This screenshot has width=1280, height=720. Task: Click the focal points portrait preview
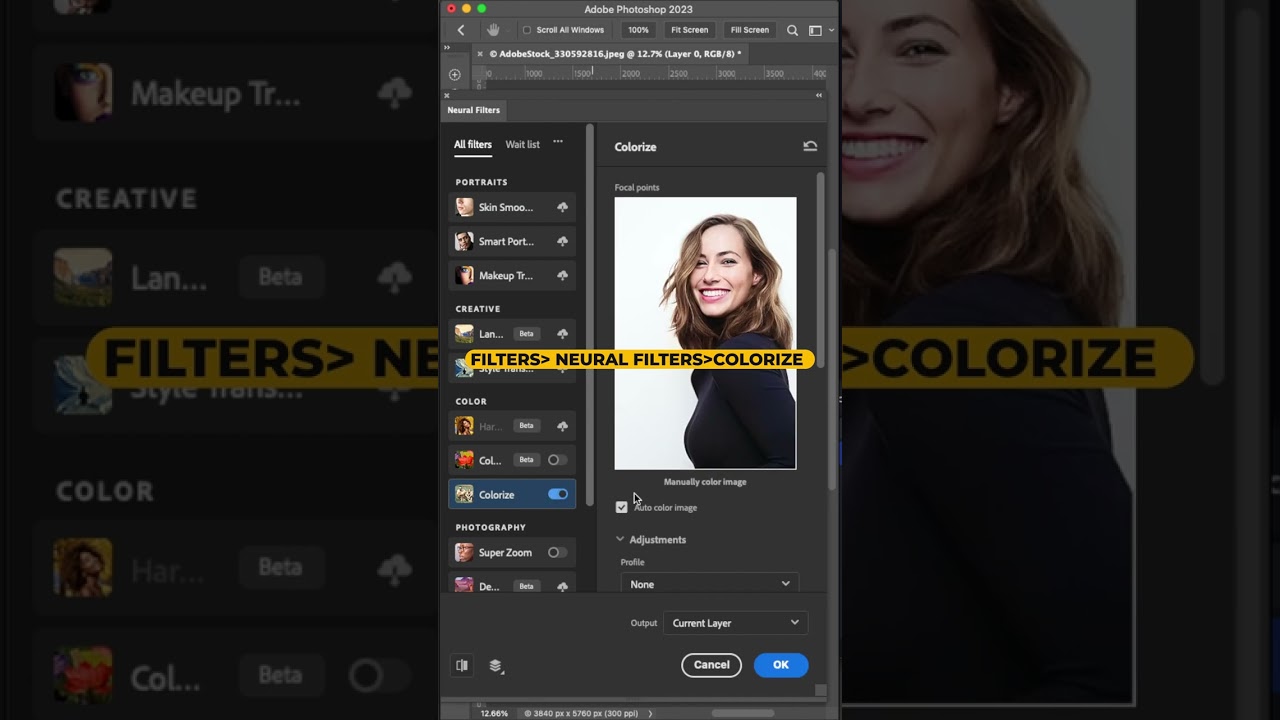705,333
